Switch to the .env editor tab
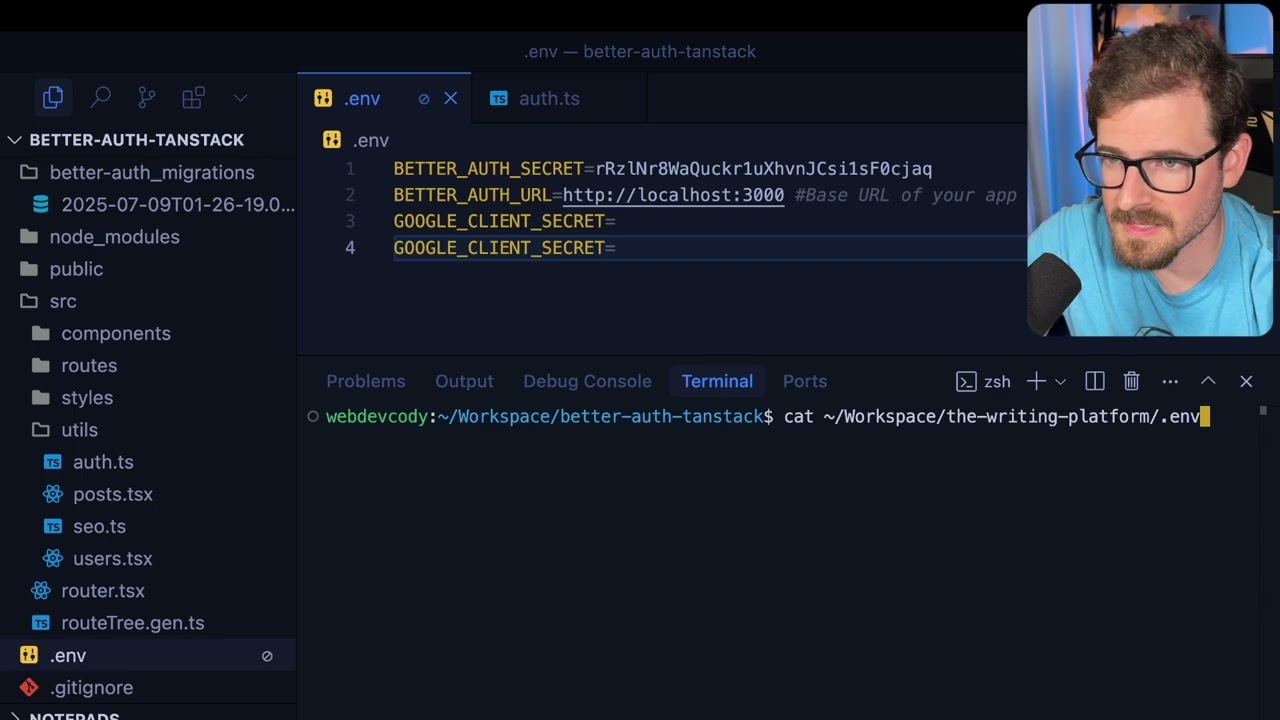This screenshot has height=720, width=1280. 384,98
